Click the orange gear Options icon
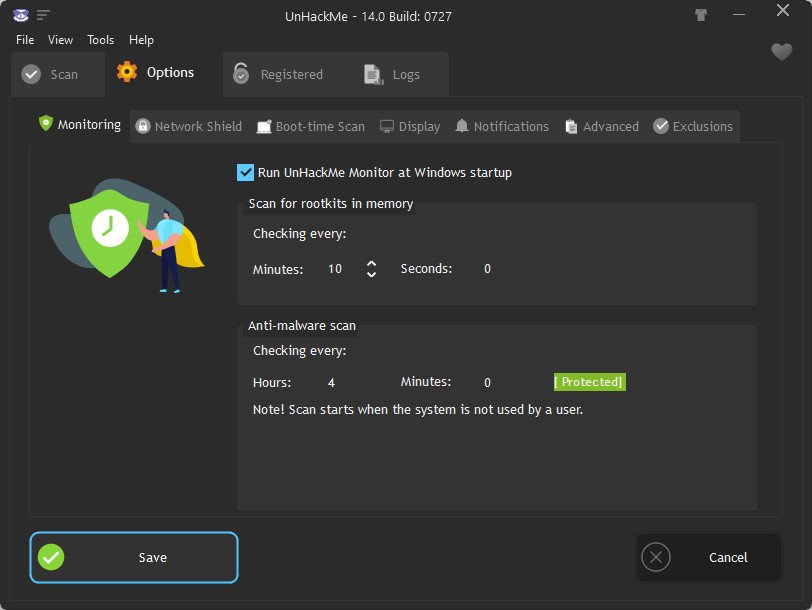 pos(127,72)
